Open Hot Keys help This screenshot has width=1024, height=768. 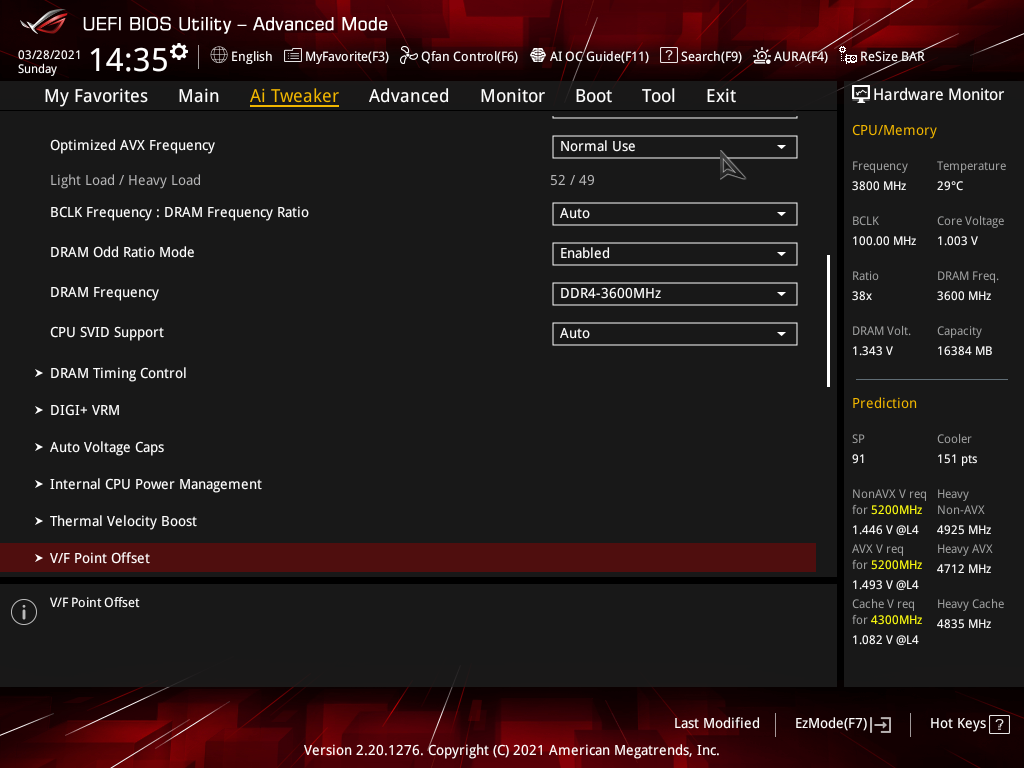click(969, 724)
